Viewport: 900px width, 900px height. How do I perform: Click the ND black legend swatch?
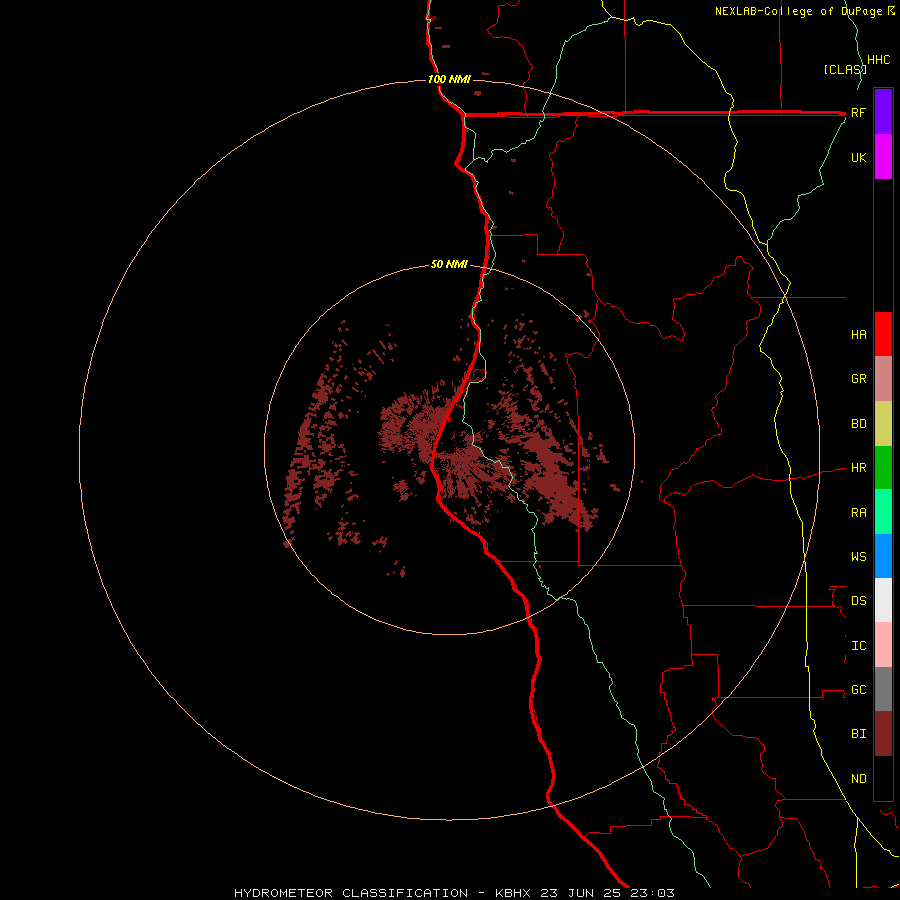pyautogui.click(x=883, y=778)
